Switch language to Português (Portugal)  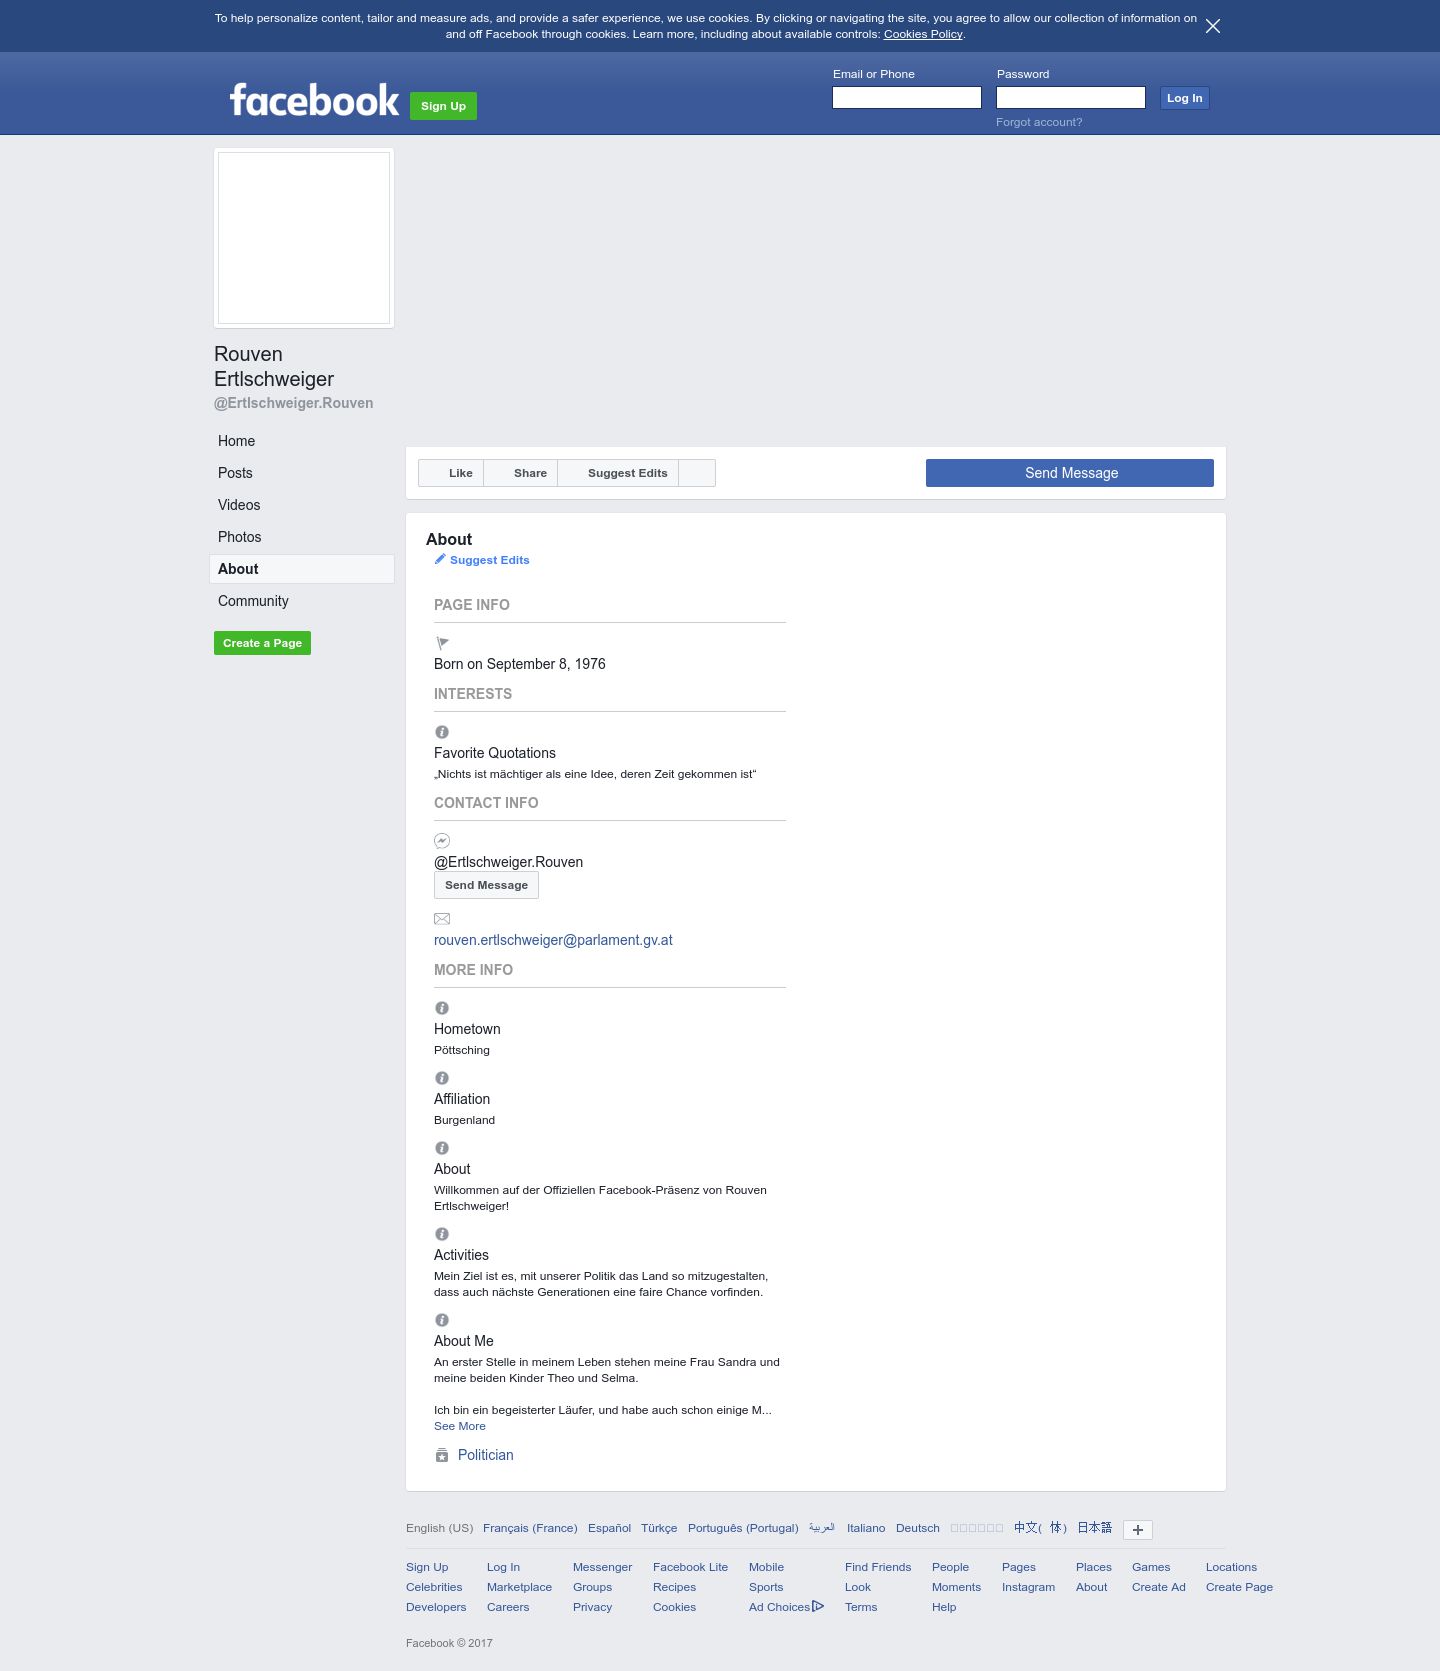[x=743, y=1528]
